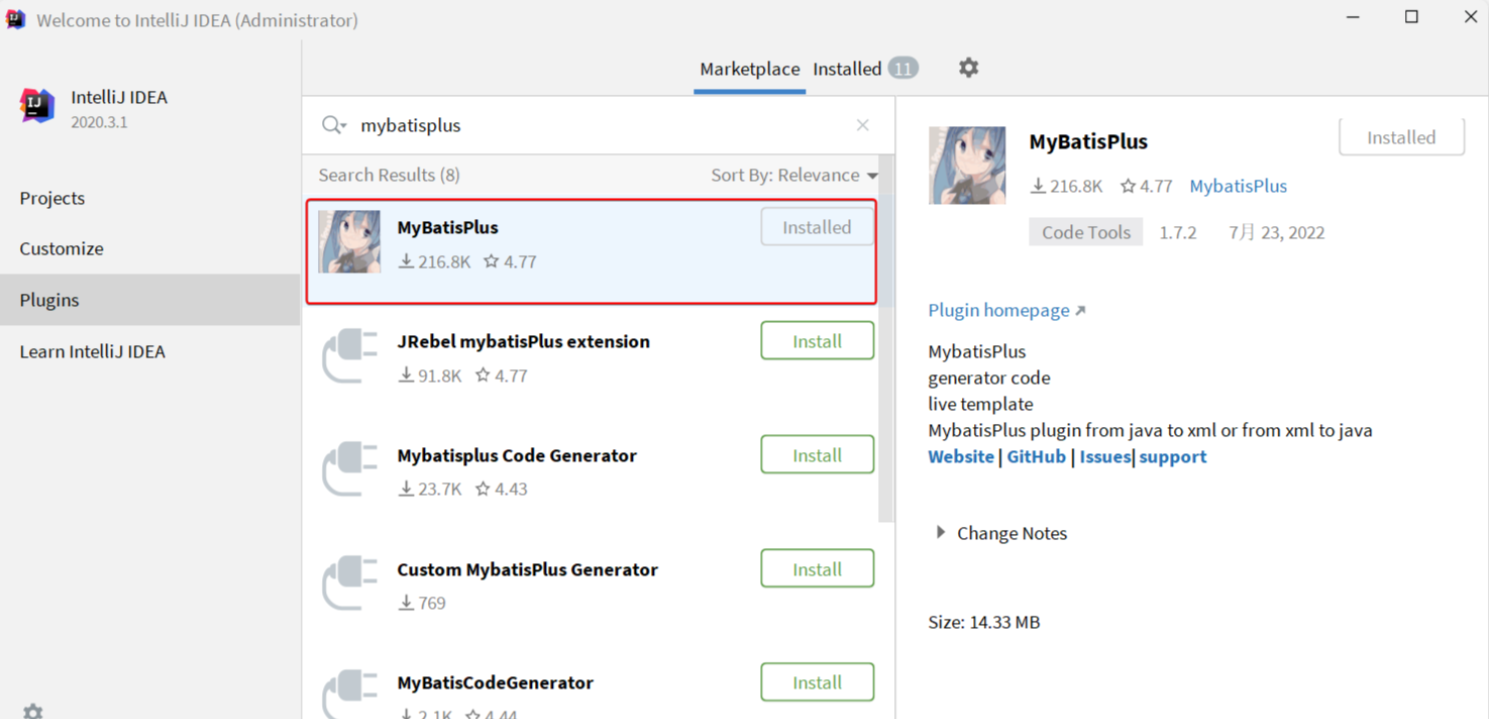1489x719 pixels.
Task: Open the plugins settings gear menu
Action: pos(968,68)
